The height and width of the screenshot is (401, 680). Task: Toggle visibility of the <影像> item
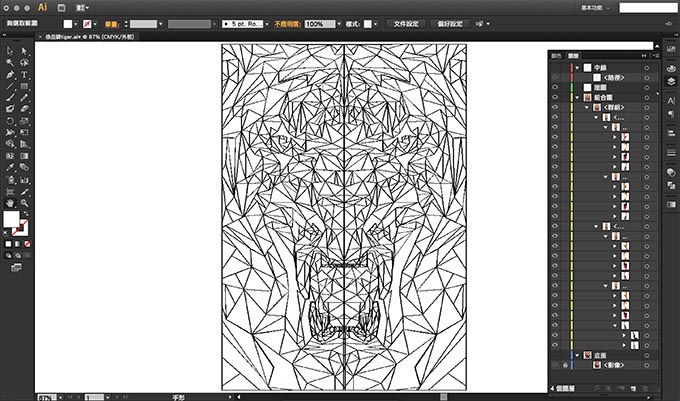555,365
